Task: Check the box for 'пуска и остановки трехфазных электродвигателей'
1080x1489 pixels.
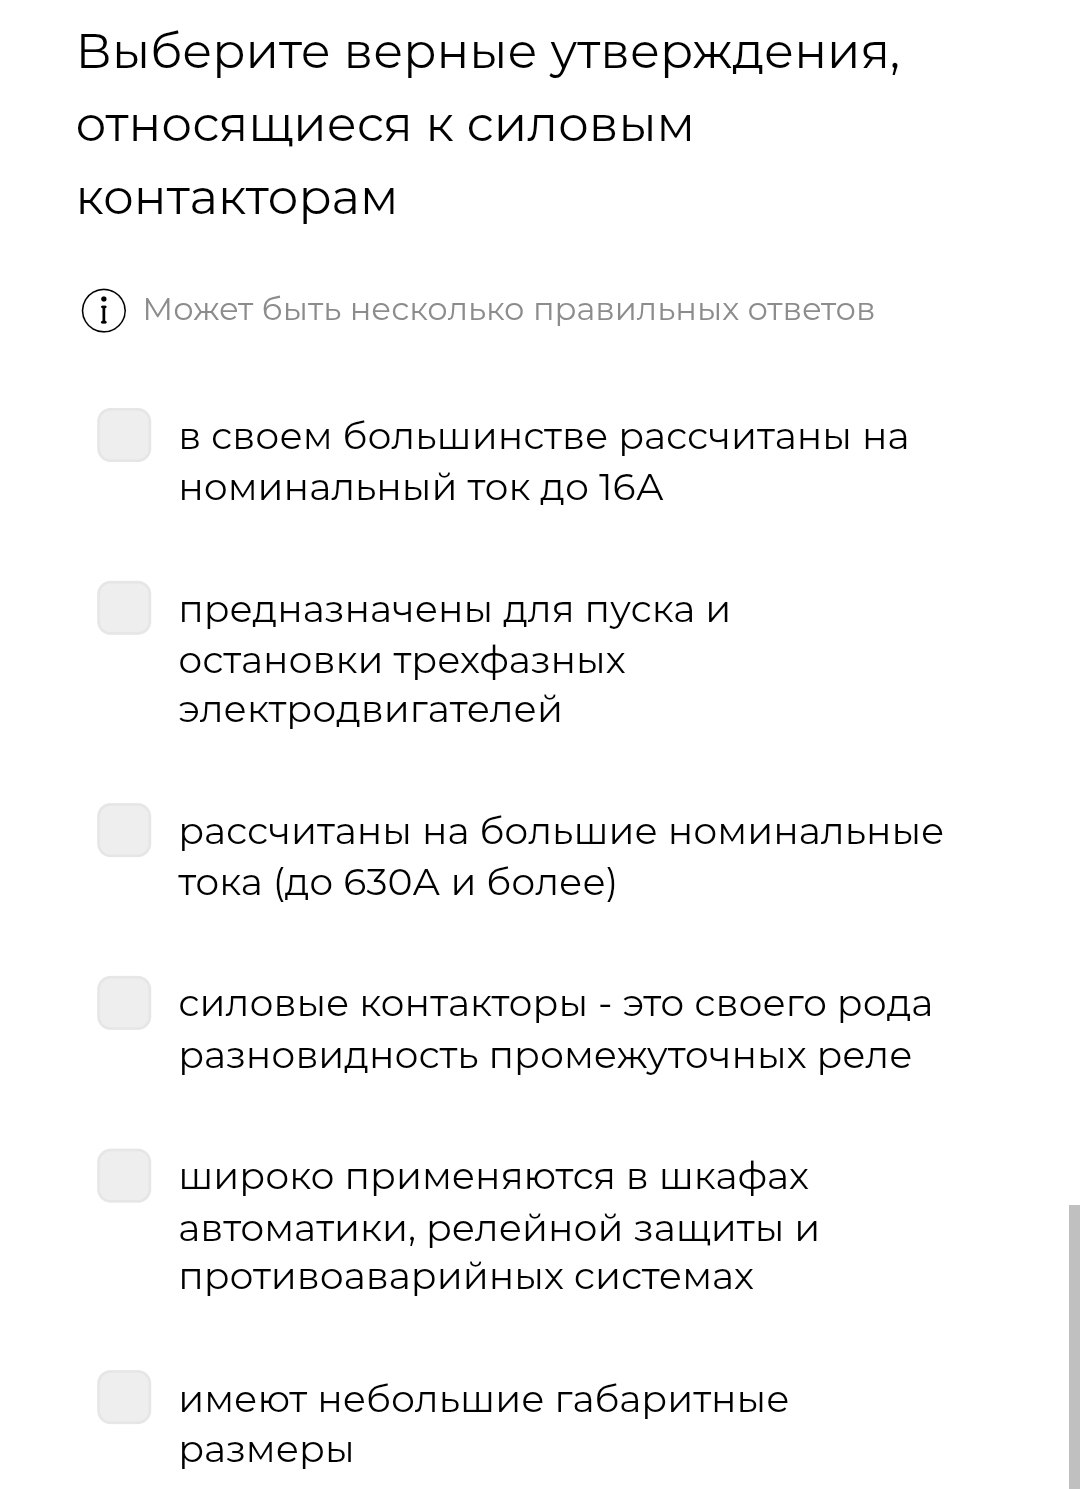Action: [124, 608]
